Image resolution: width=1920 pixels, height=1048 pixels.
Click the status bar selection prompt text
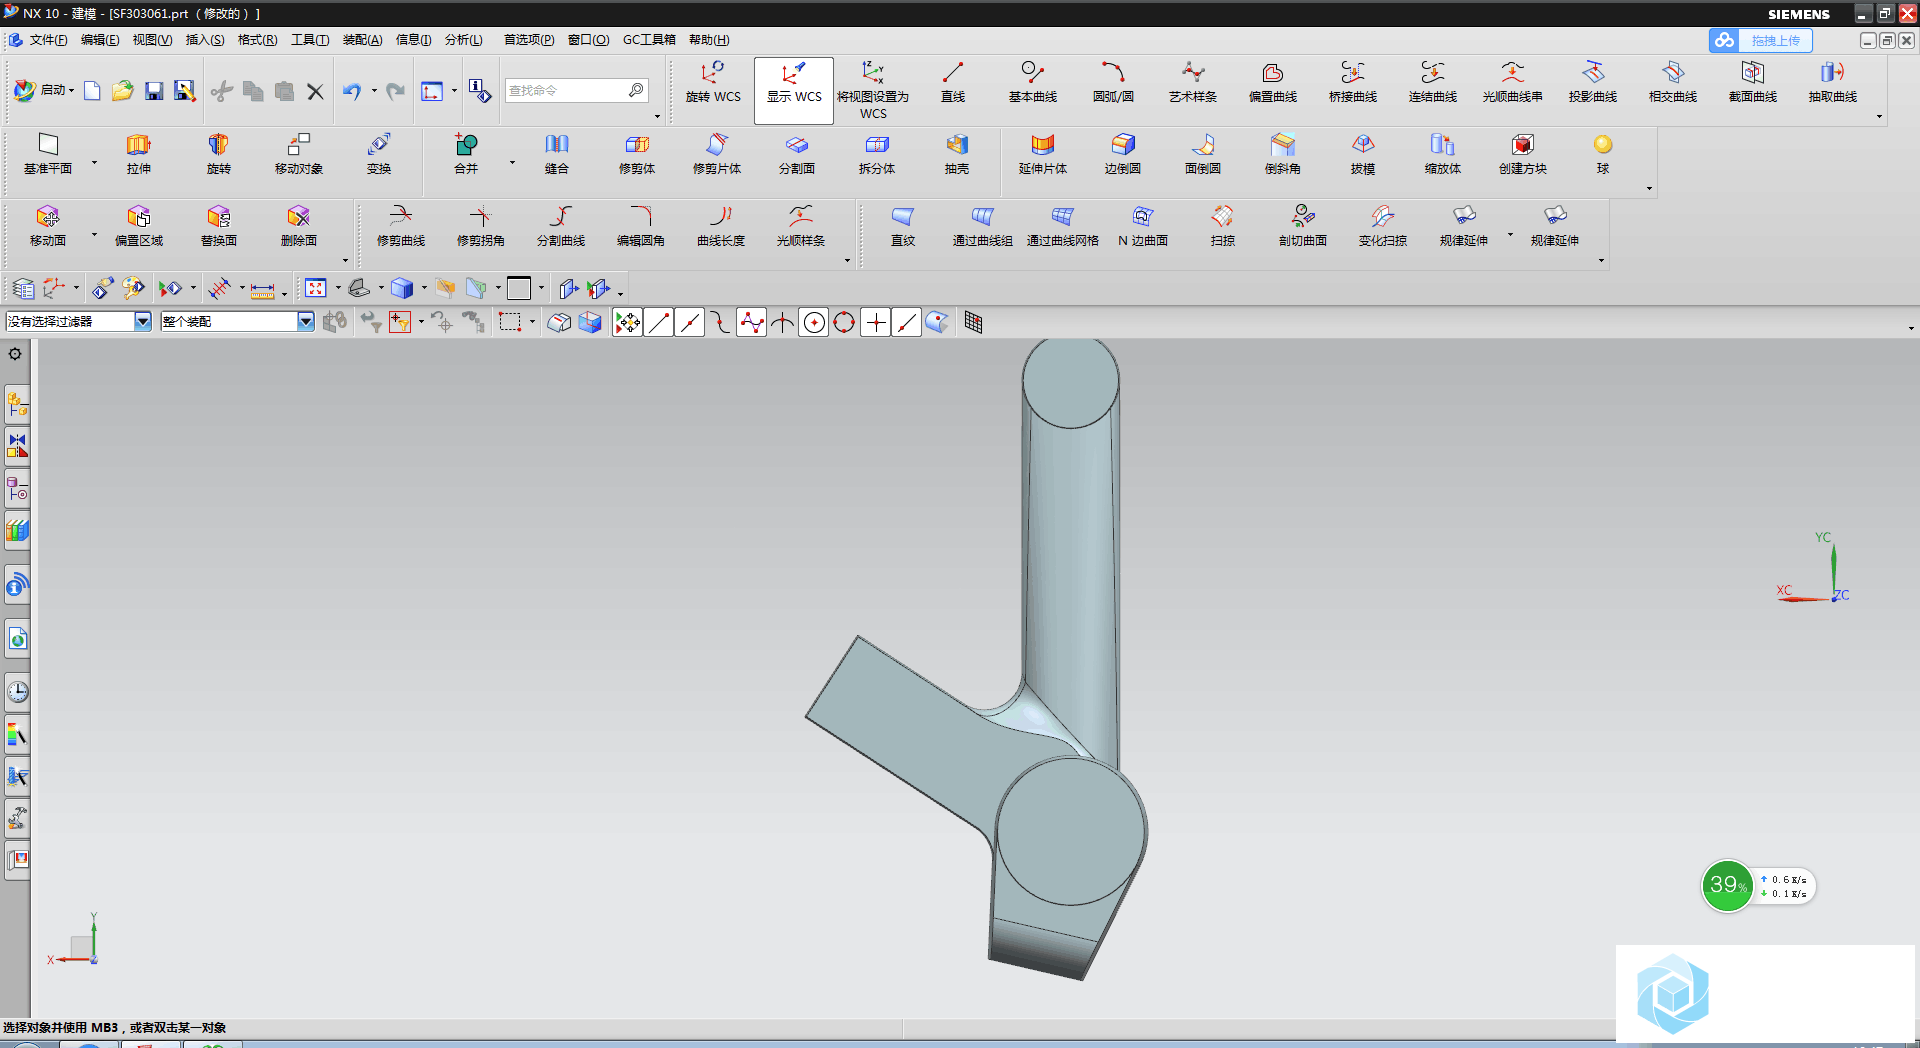click(115, 1028)
